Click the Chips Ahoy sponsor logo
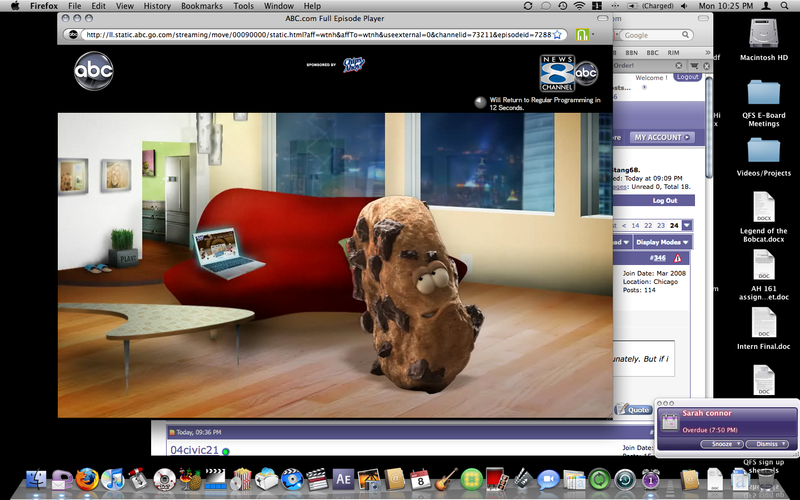Image resolution: width=800 pixels, height=500 pixels. click(x=354, y=65)
